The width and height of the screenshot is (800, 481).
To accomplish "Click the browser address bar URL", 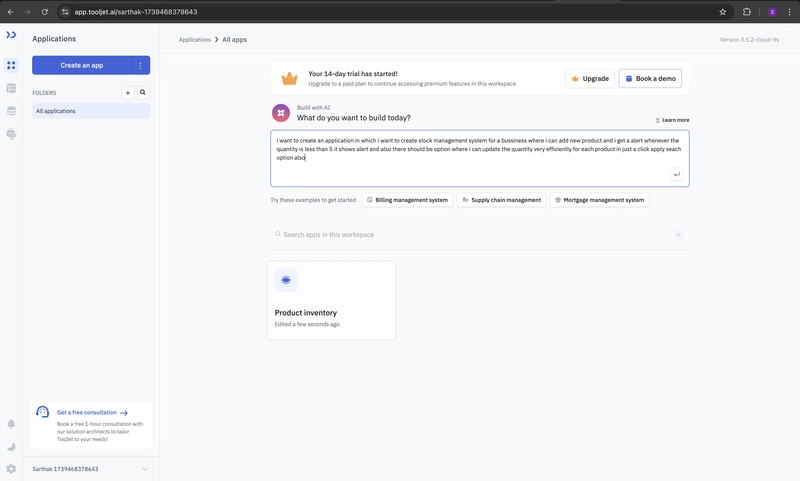I will [136, 12].
